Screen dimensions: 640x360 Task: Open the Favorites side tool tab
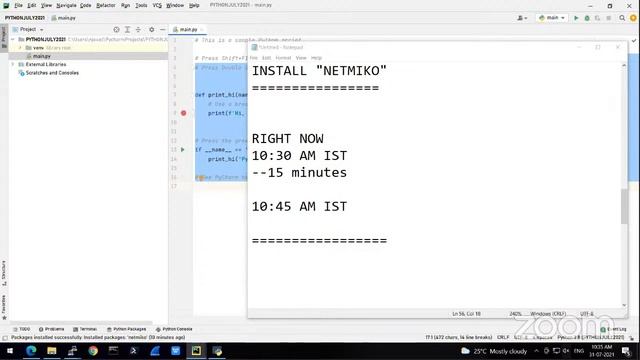click(x=4, y=307)
